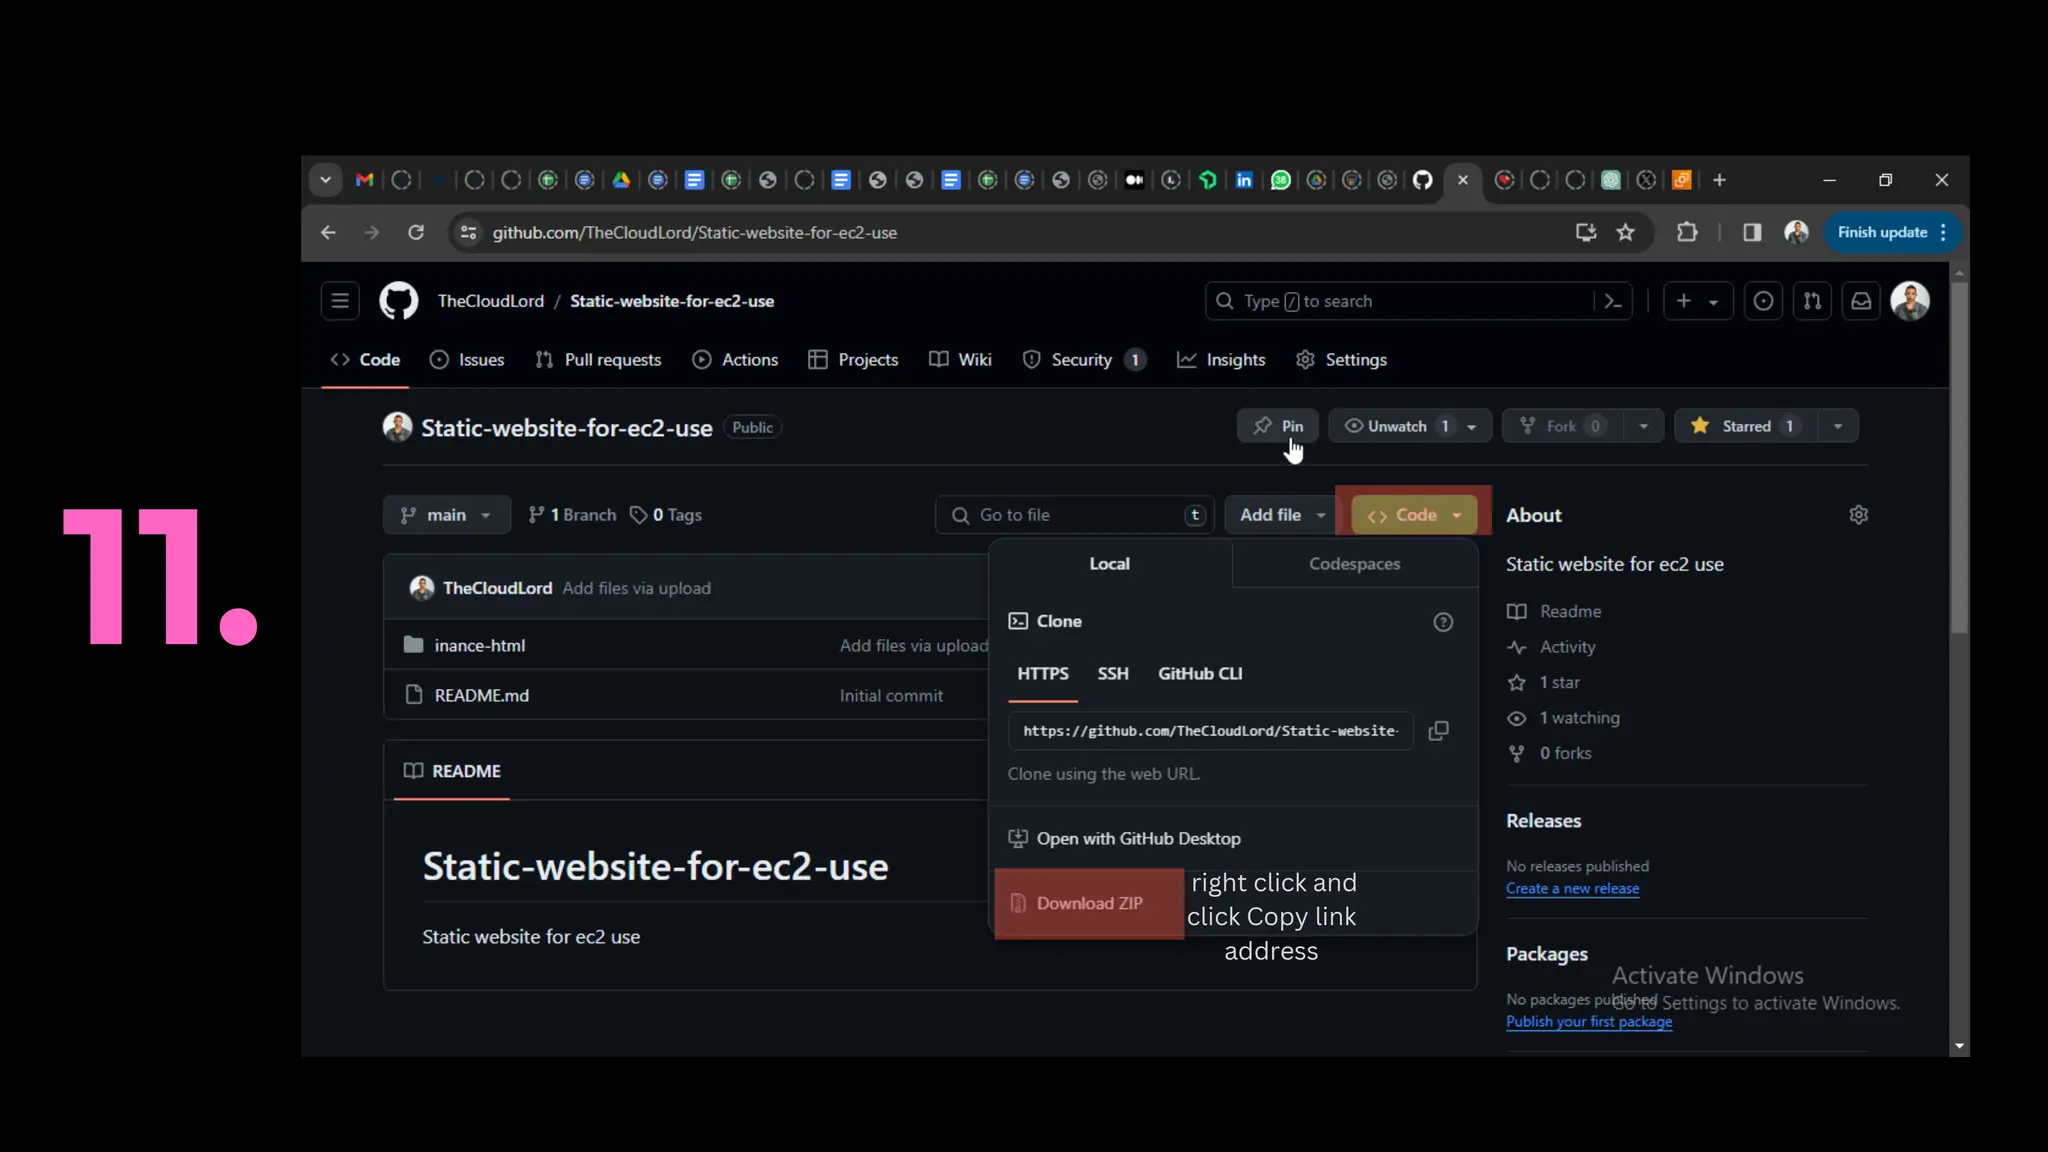Image resolution: width=2048 pixels, height=1152 pixels.
Task: Switch to the Issues tab
Action: (x=467, y=360)
